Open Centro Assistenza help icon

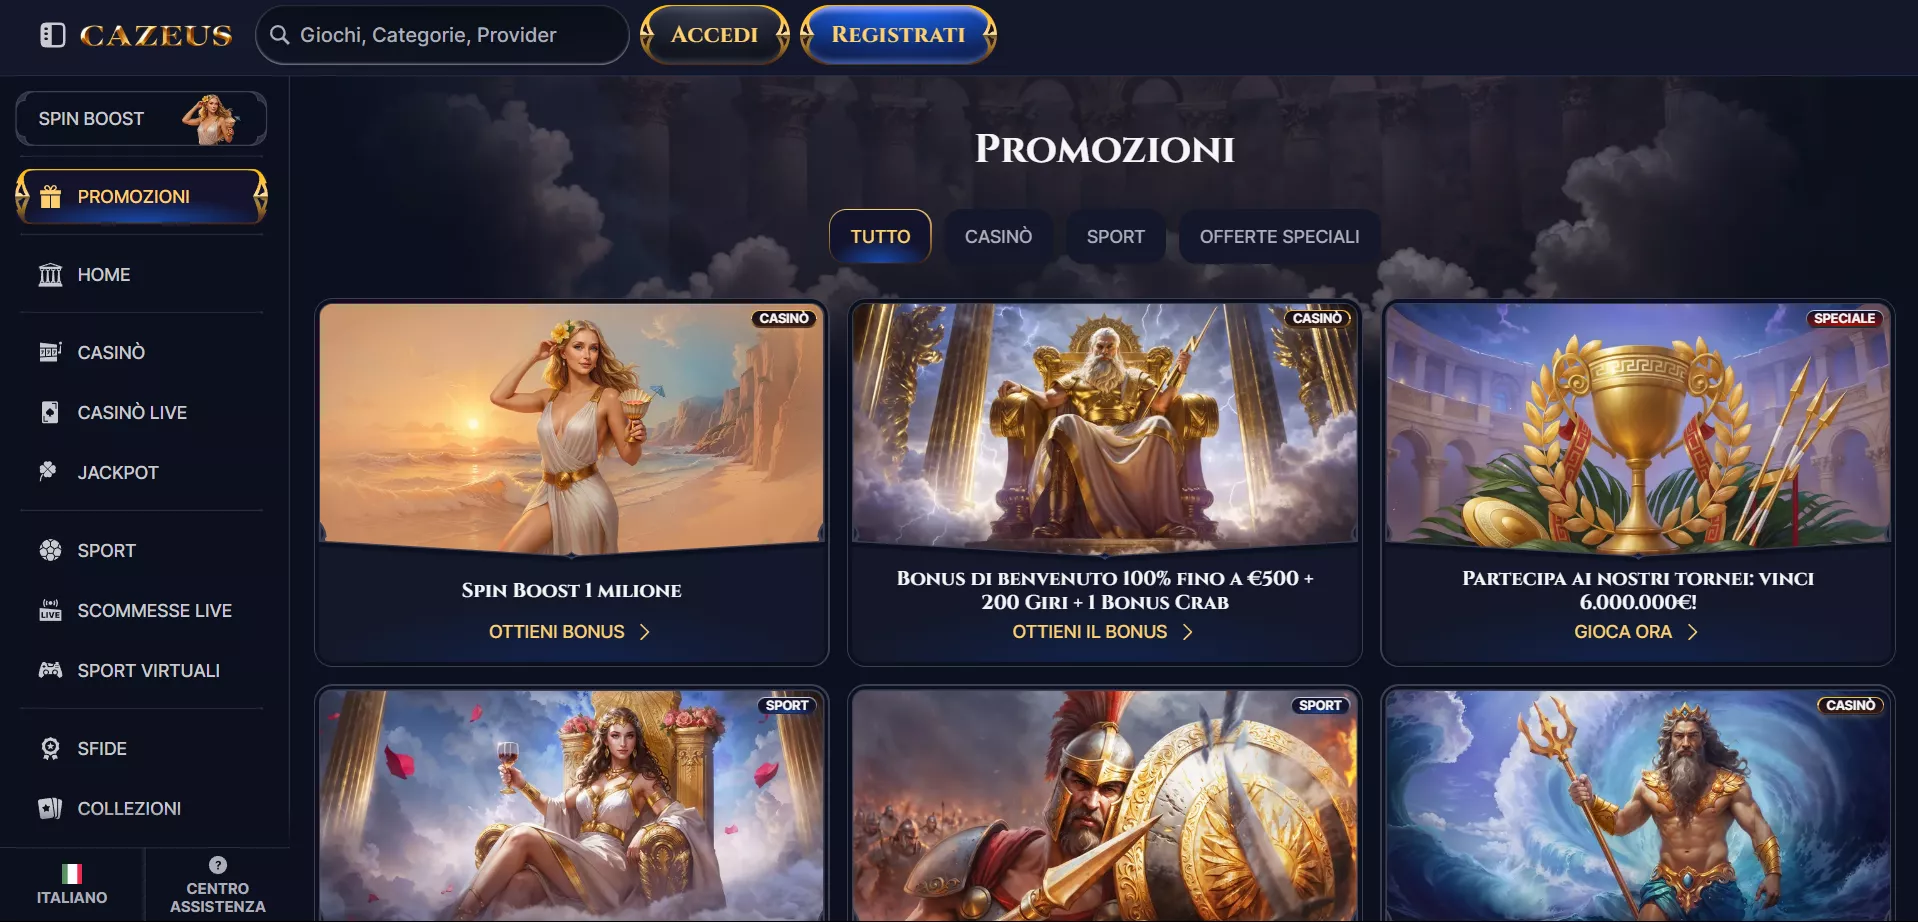coord(218,865)
